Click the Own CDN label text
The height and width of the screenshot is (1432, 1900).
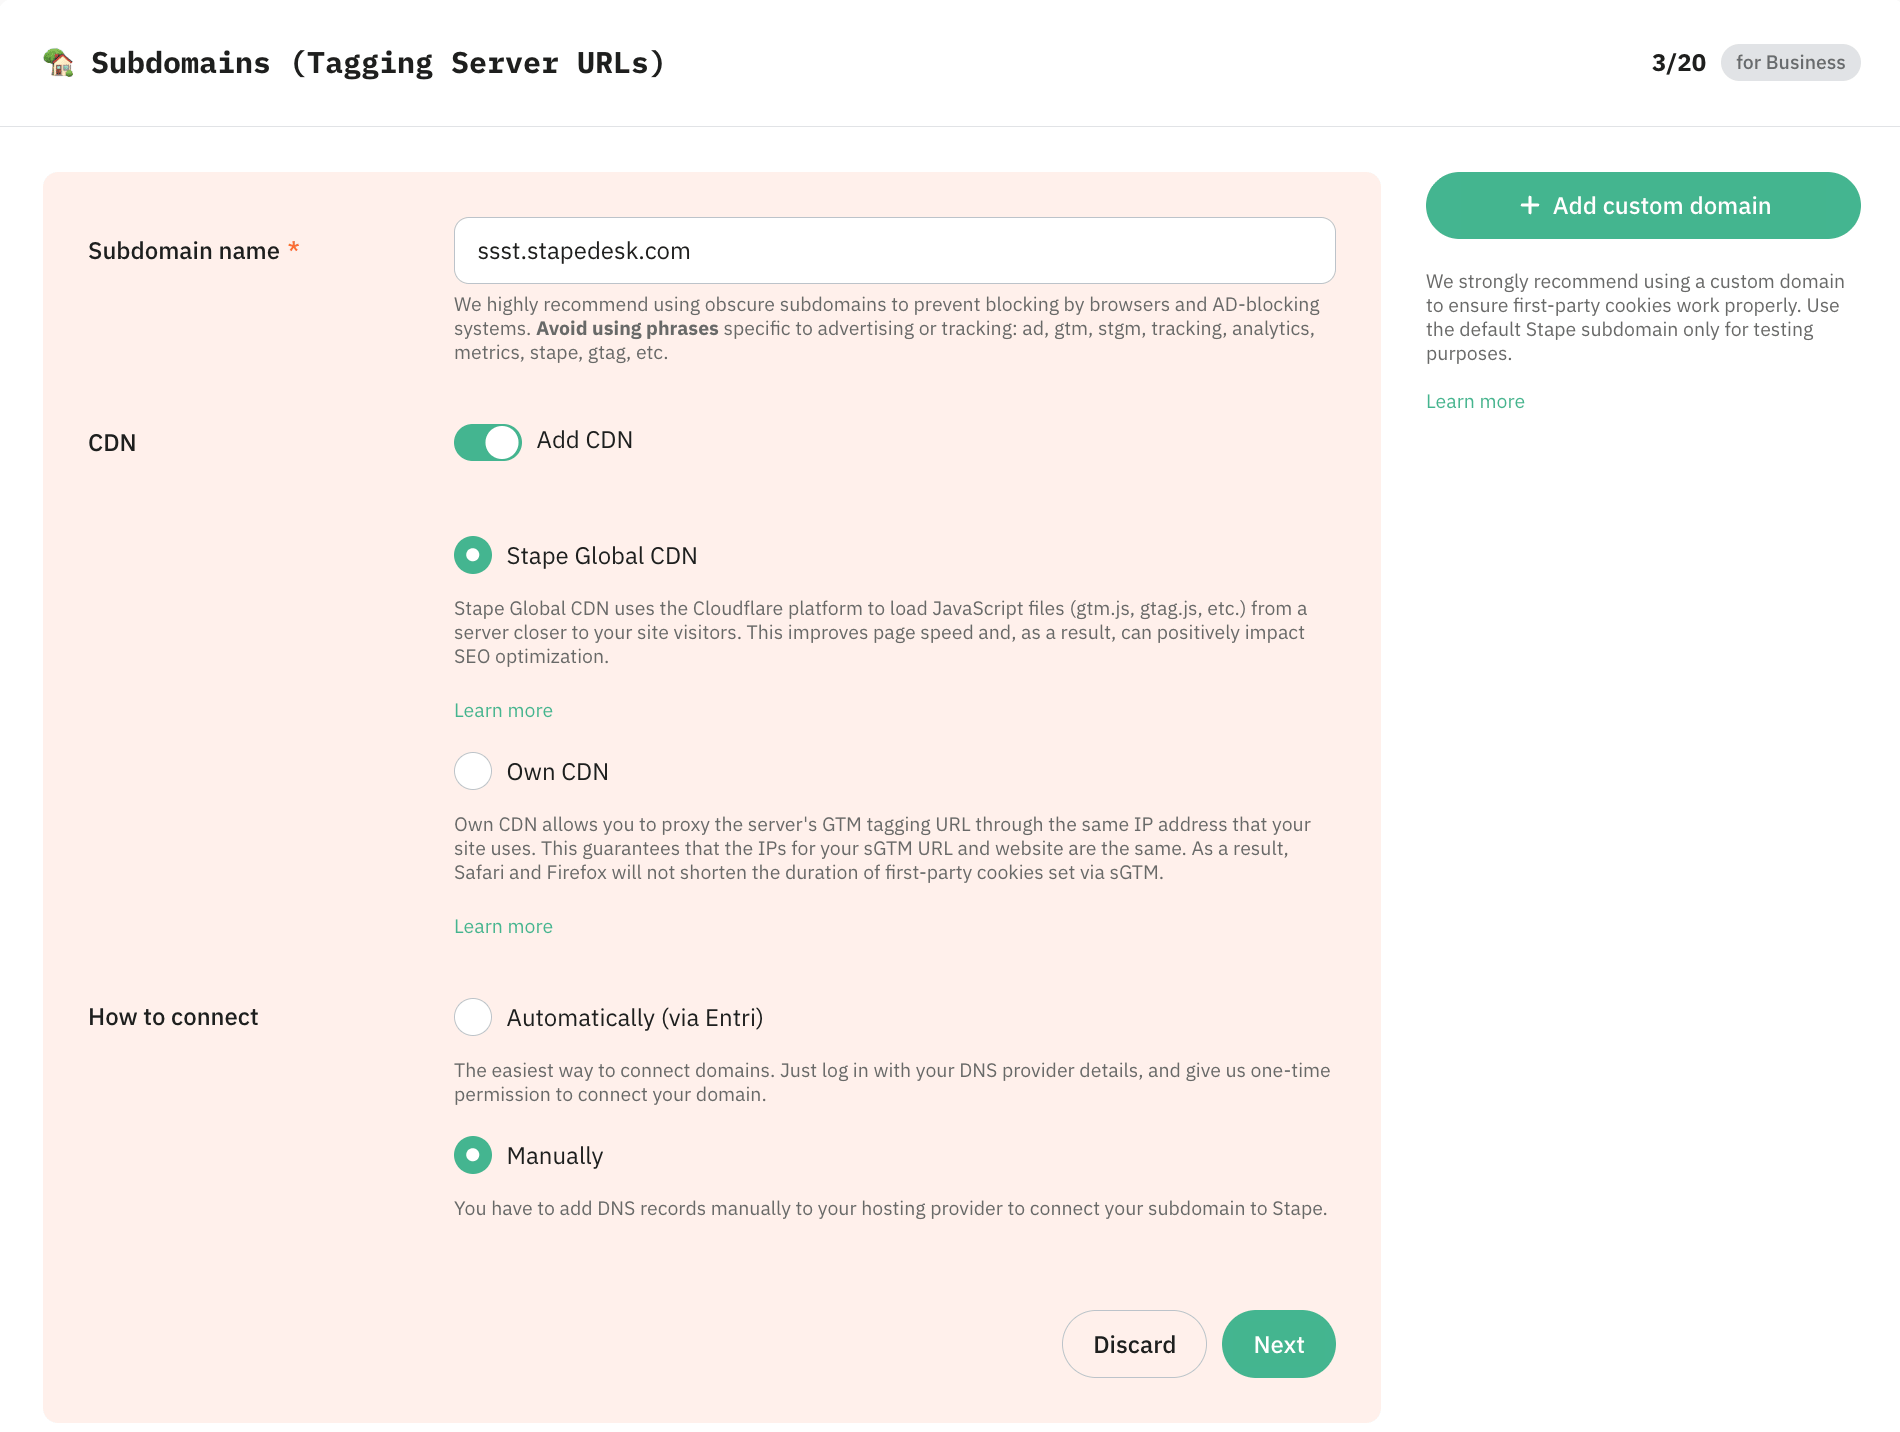[x=558, y=772]
